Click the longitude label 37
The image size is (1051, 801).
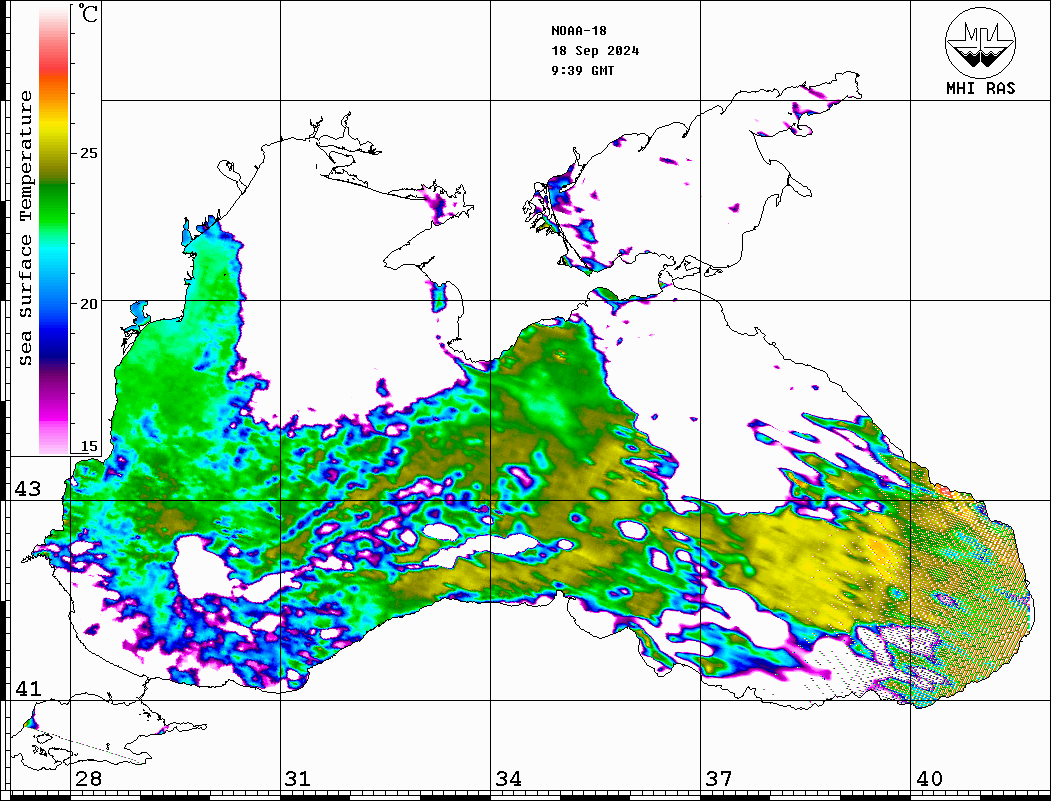click(719, 778)
